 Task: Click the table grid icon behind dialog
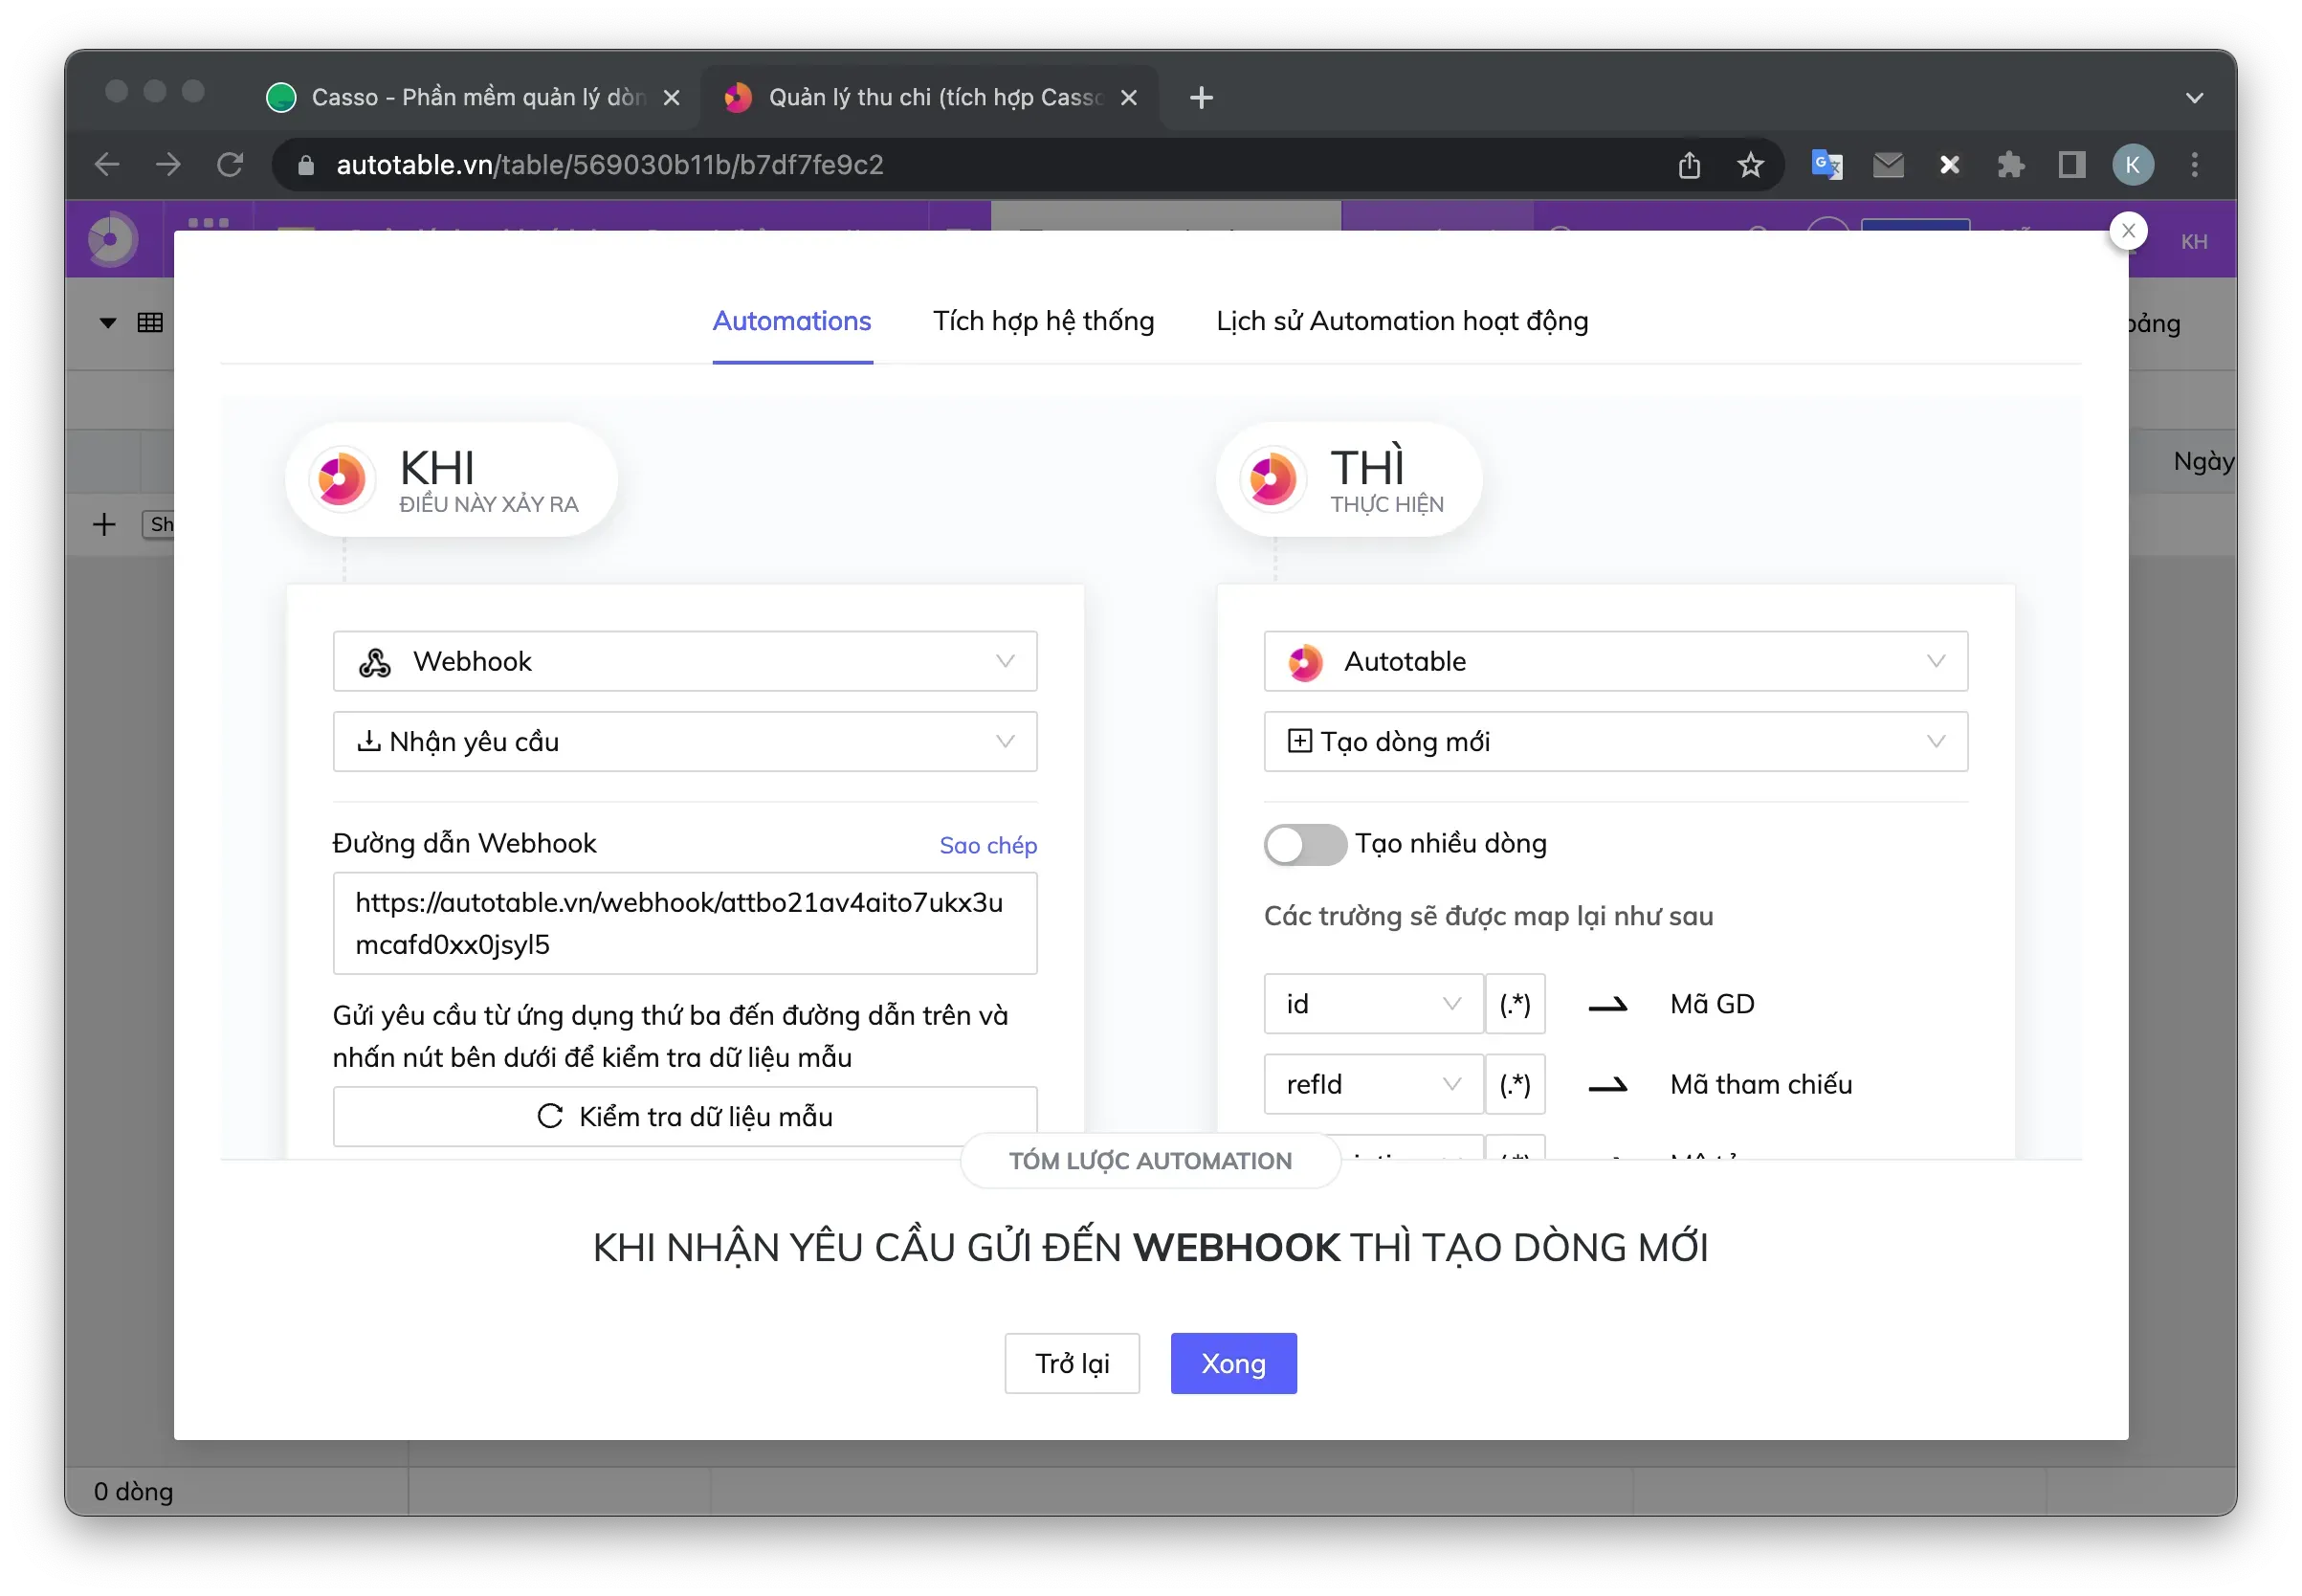(150, 322)
